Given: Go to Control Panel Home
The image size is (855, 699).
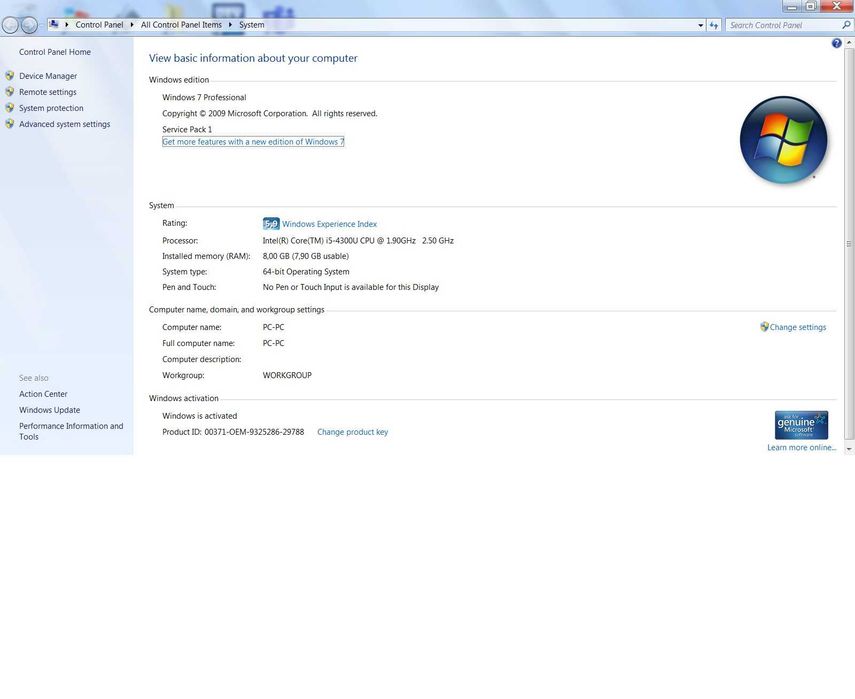Looking at the screenshot, I should tap(55, 52).
